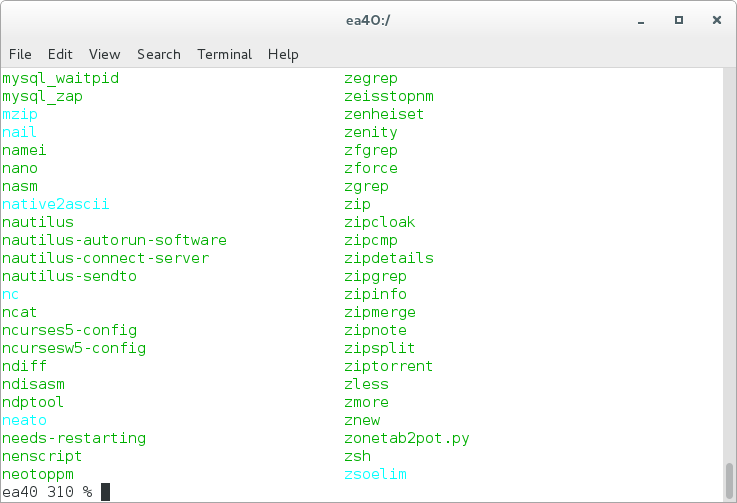This screenshot has height=503, width=737.
Task: Maximize the terminal window
Action: pyautogui.click(x=679, y=20)
